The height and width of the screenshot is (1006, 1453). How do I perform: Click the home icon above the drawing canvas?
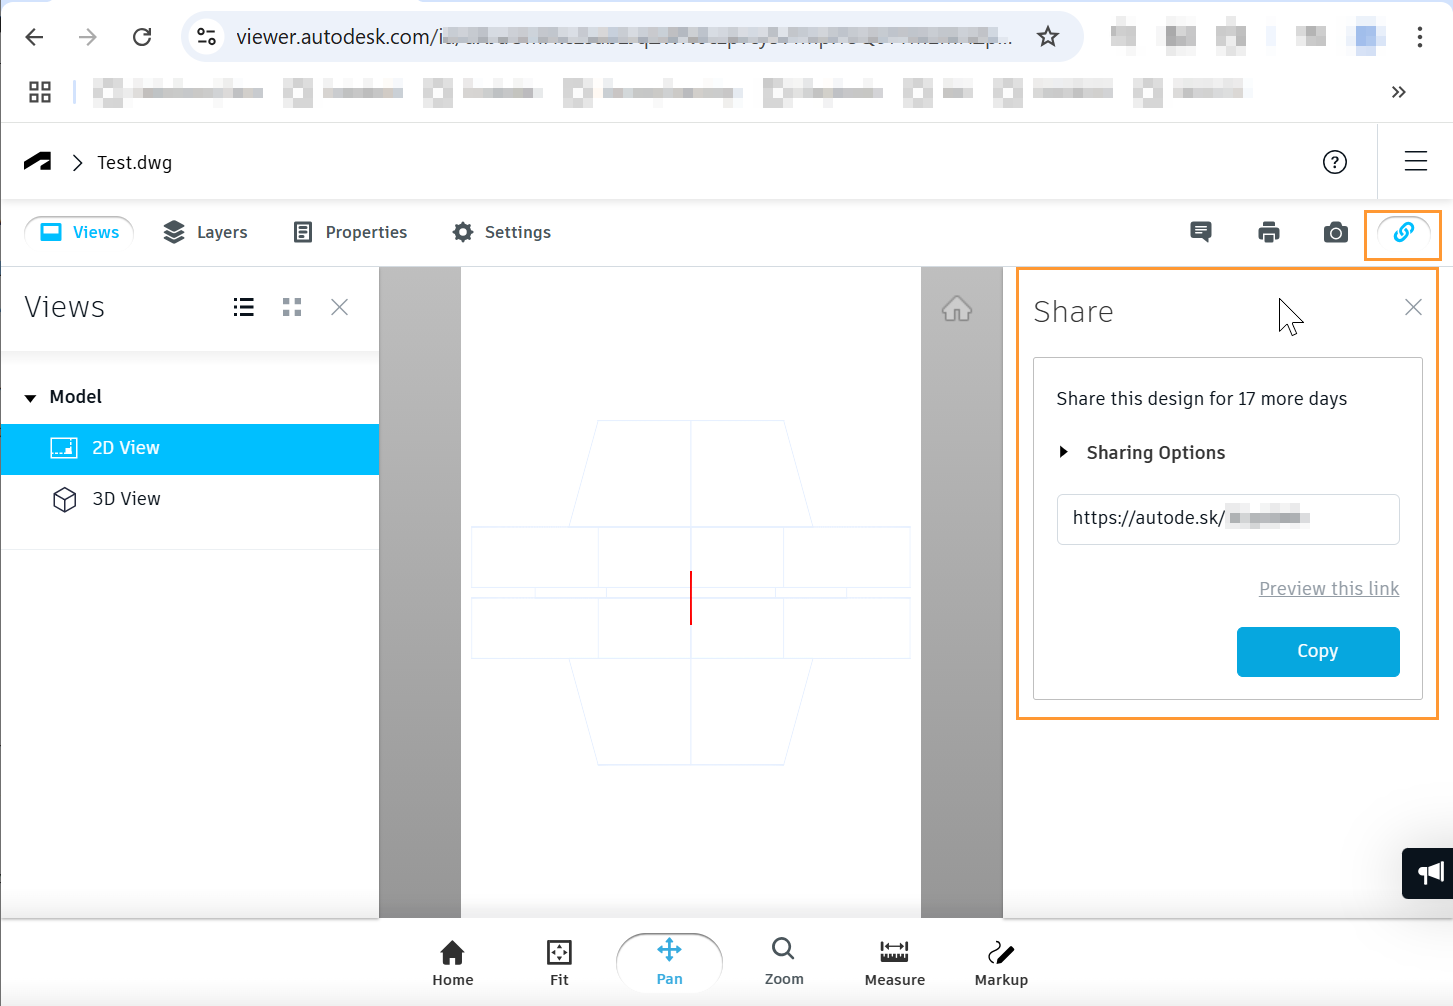[x=957, y=309]
